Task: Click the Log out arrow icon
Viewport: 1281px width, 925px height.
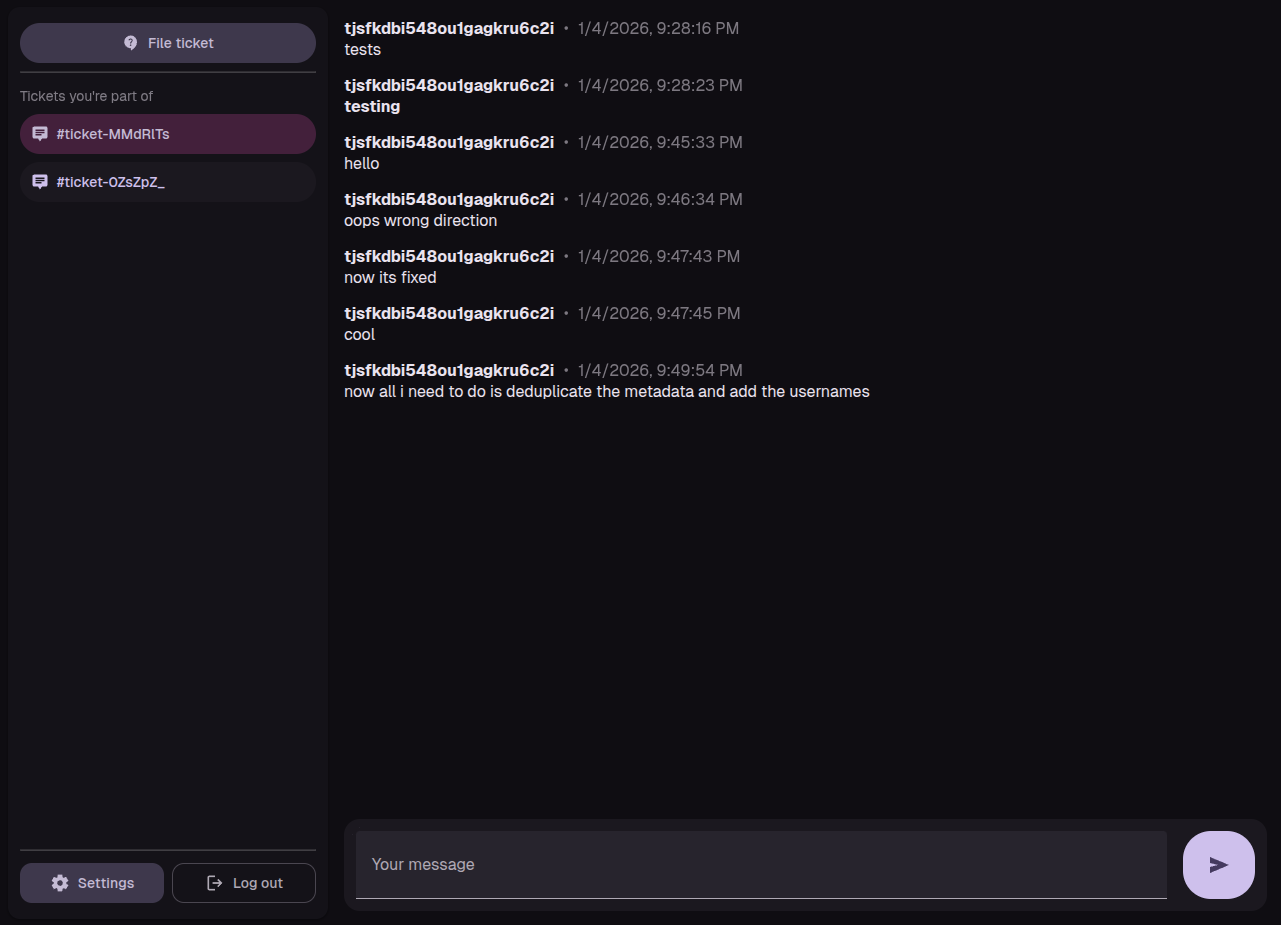Action: (214, 883)
